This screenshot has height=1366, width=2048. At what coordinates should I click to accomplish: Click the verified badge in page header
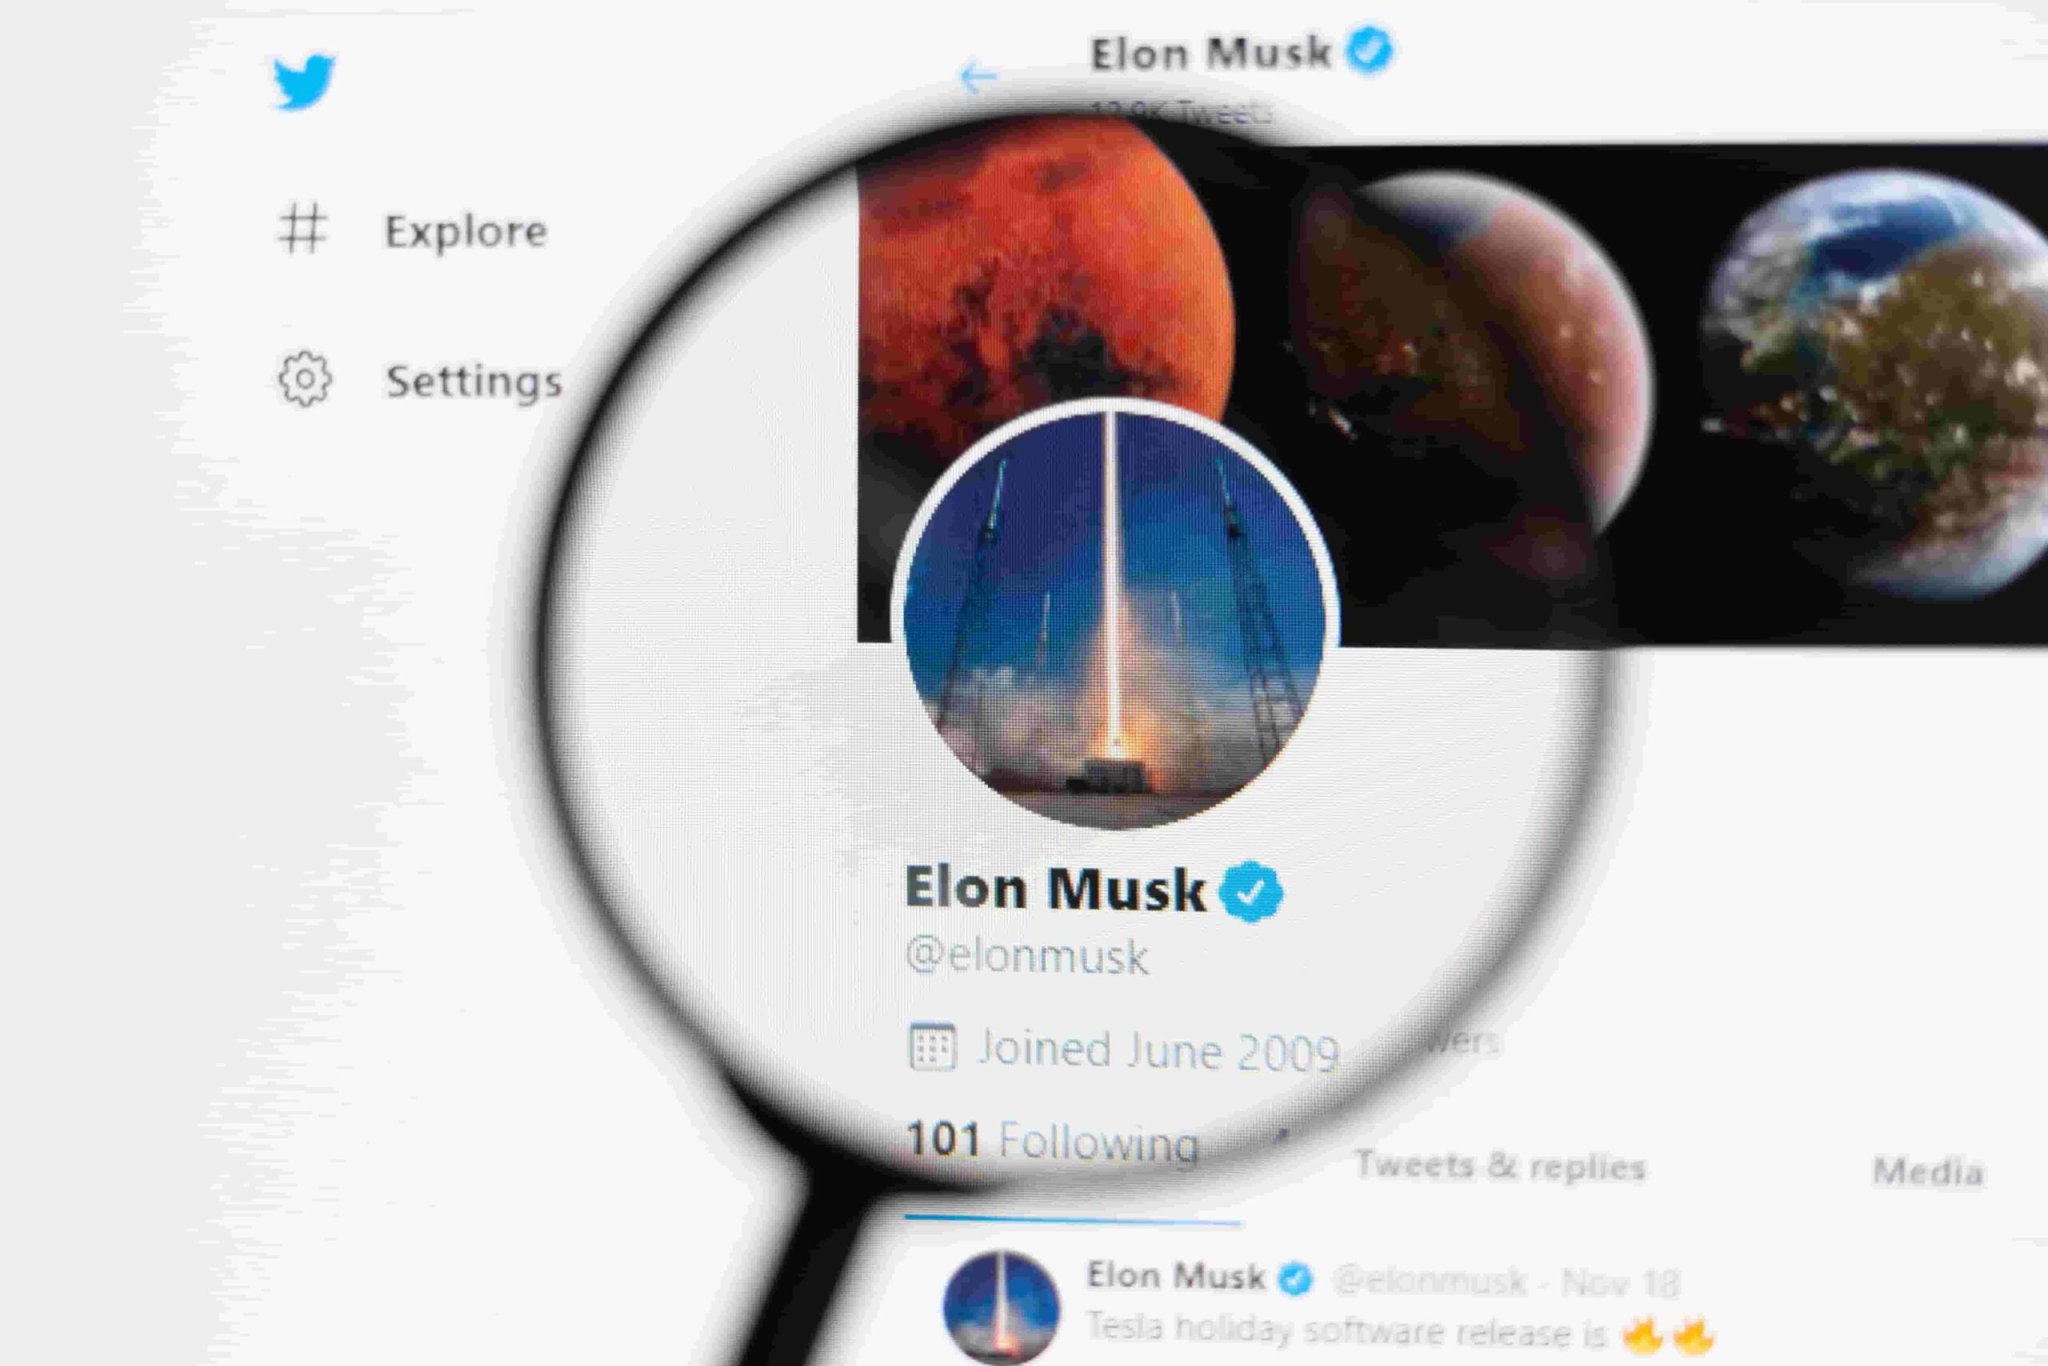(x=1369, y=49)
